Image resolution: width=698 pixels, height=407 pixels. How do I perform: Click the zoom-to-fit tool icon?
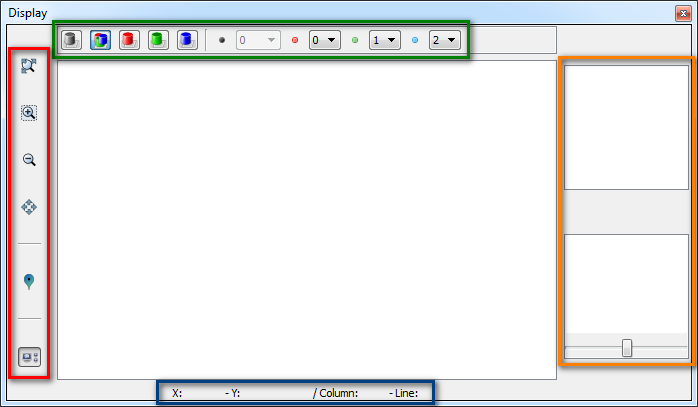tap(29, 67)
